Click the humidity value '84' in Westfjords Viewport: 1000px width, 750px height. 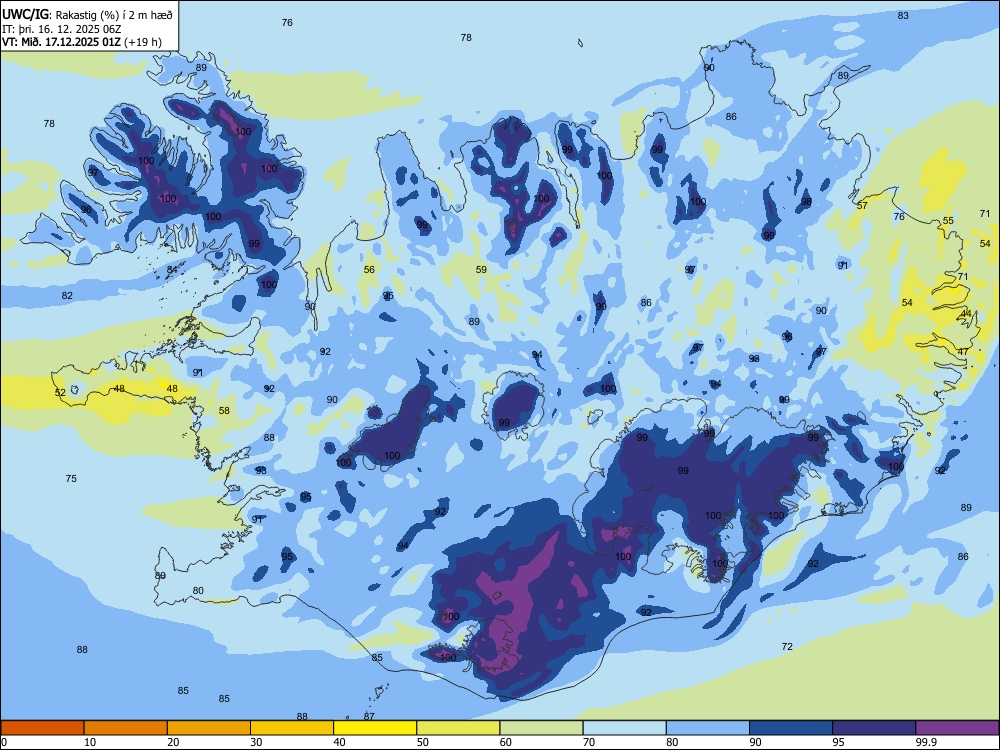pyautogui.click(x=172, y=270)
